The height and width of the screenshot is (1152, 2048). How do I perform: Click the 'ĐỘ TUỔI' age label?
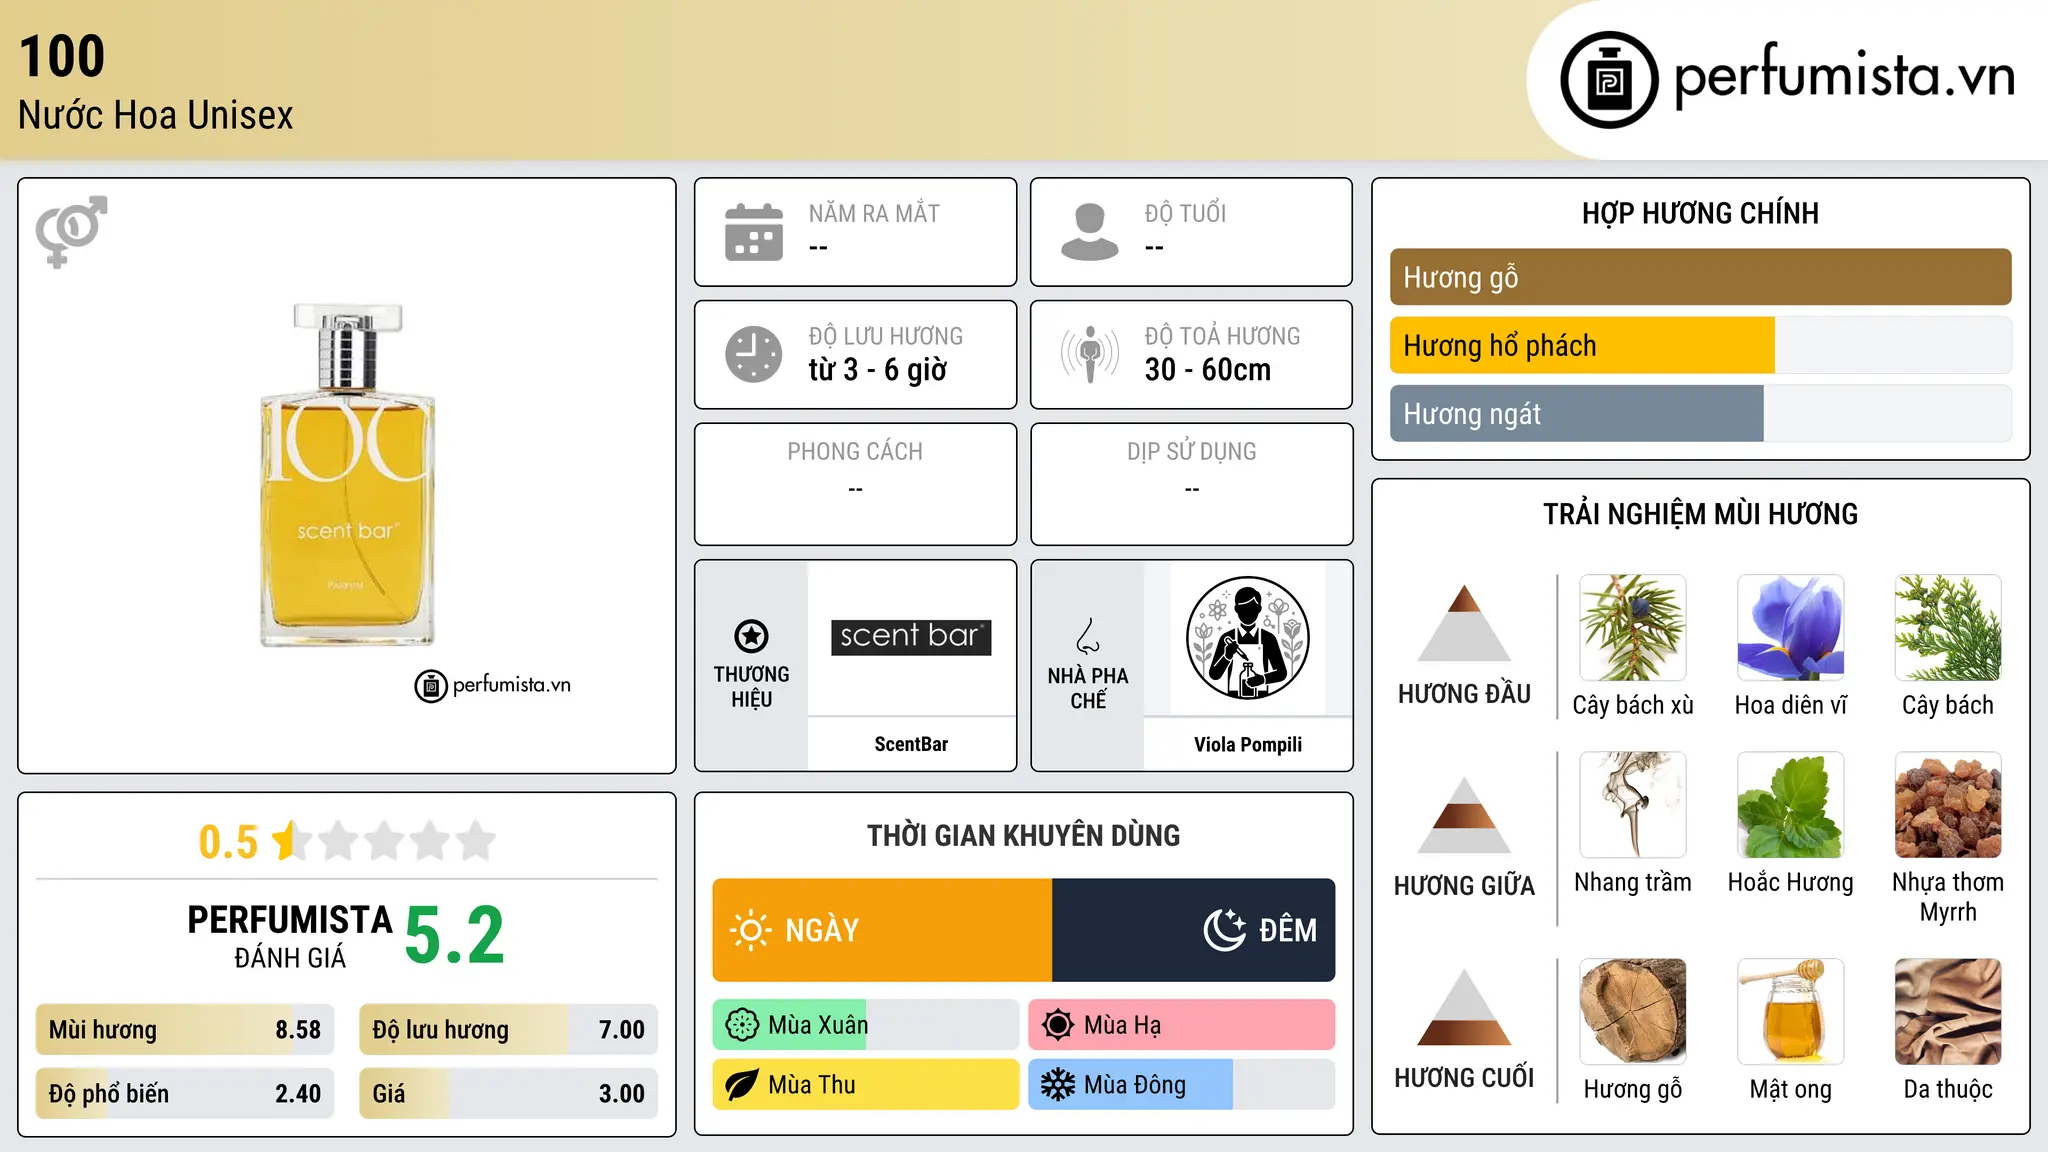point(1185,214)
